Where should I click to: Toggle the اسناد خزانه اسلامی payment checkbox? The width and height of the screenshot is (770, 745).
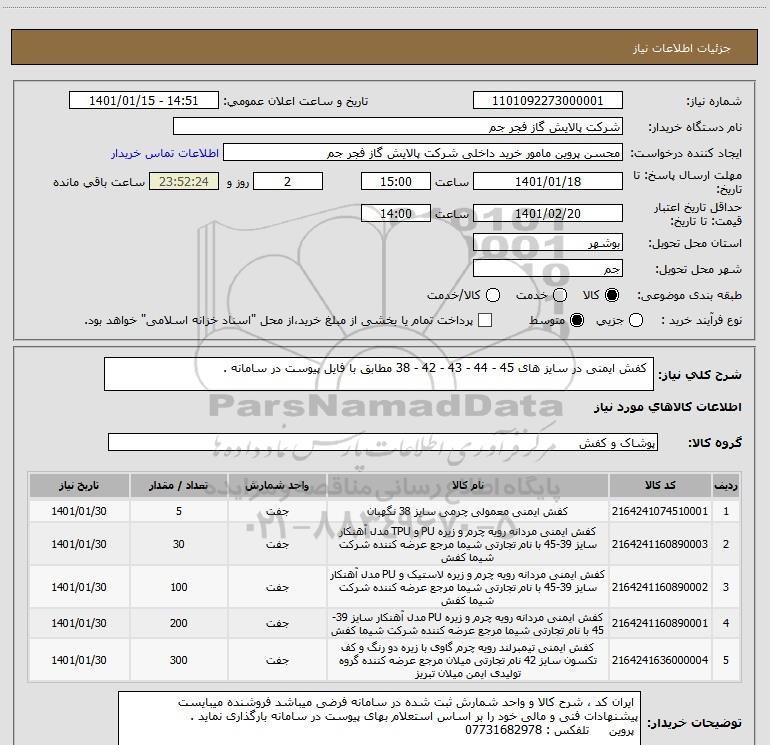(x=485, y=320)
